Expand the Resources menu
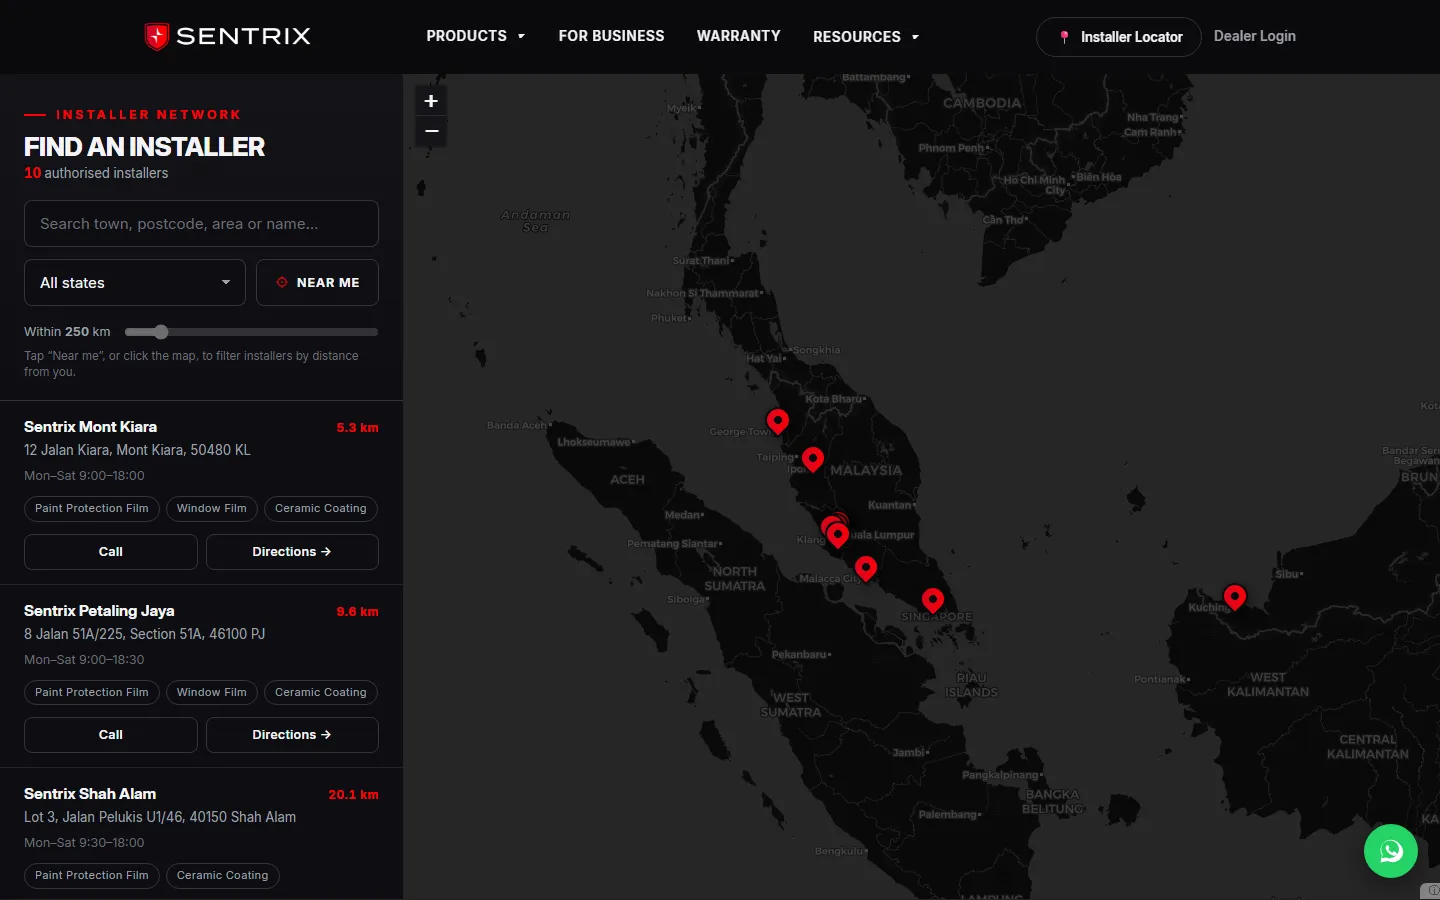 [866, 37]
